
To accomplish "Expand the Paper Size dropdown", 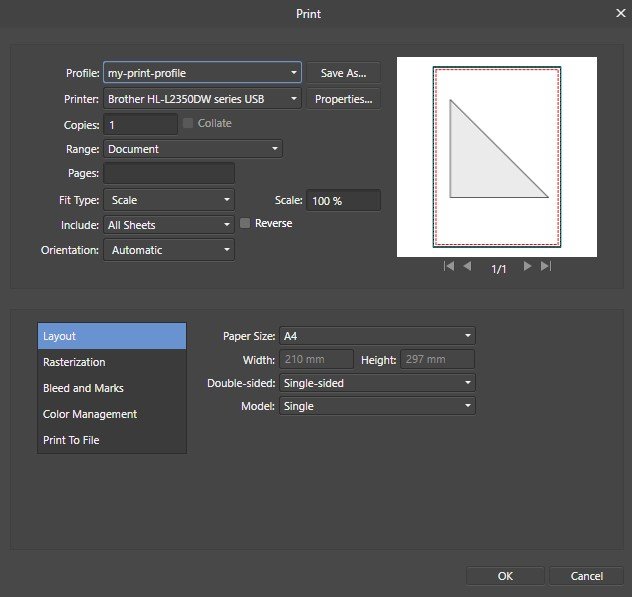I will point(377,336).
